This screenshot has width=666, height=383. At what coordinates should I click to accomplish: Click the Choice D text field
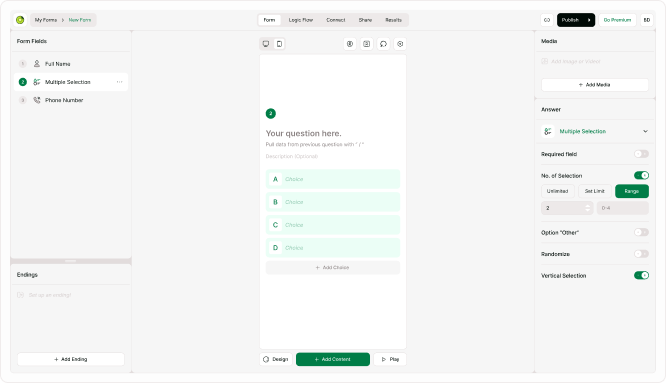[x=333, y=248]
